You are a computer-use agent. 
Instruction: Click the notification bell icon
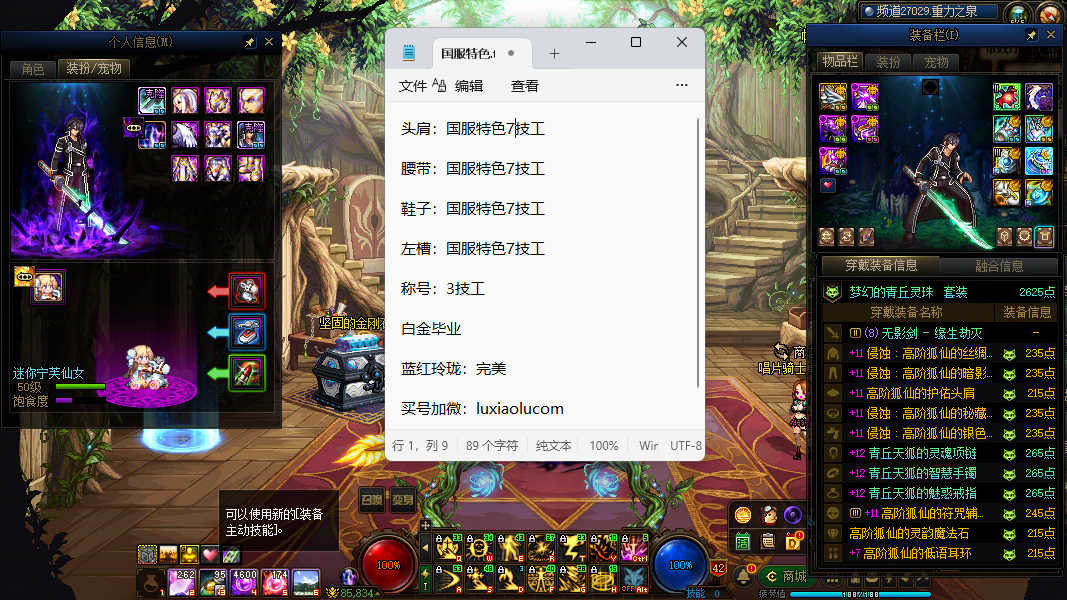[x=743, y=576]
